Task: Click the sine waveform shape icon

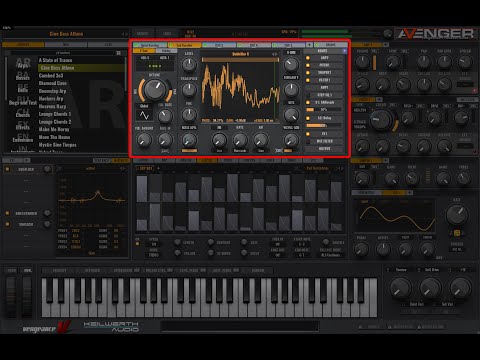Action: [144, 115]
